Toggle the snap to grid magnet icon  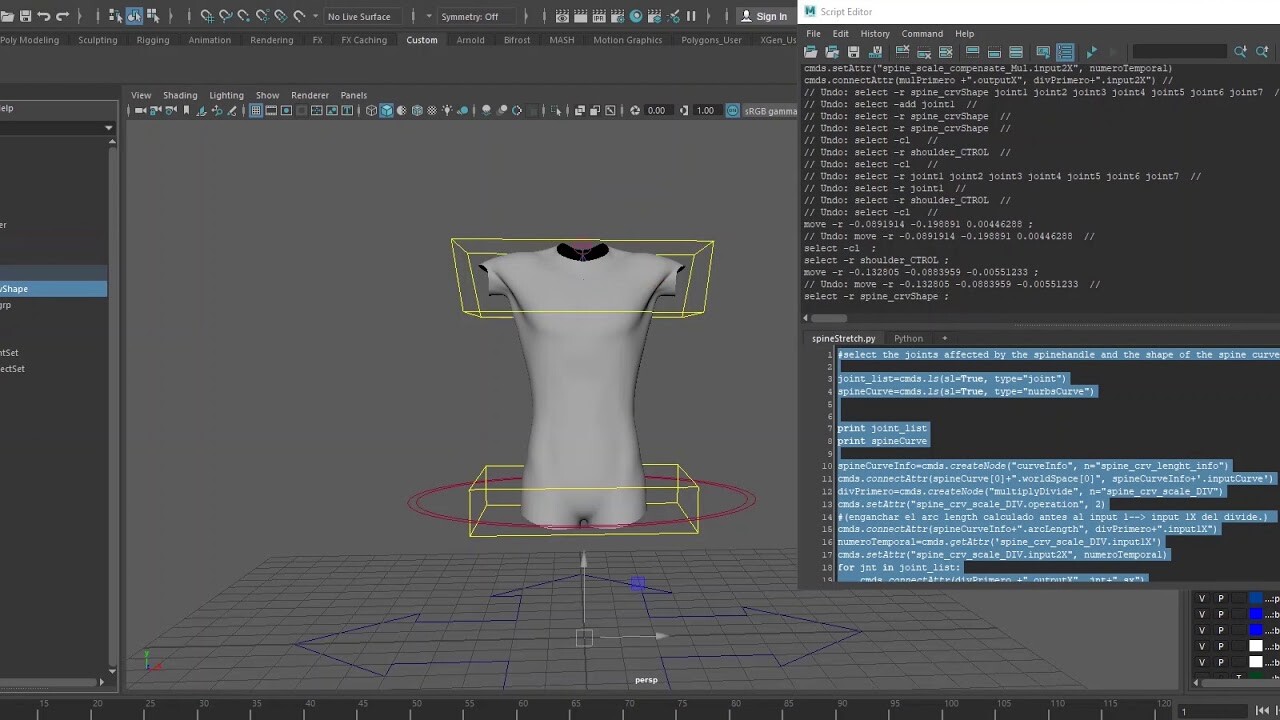(208, 15)
